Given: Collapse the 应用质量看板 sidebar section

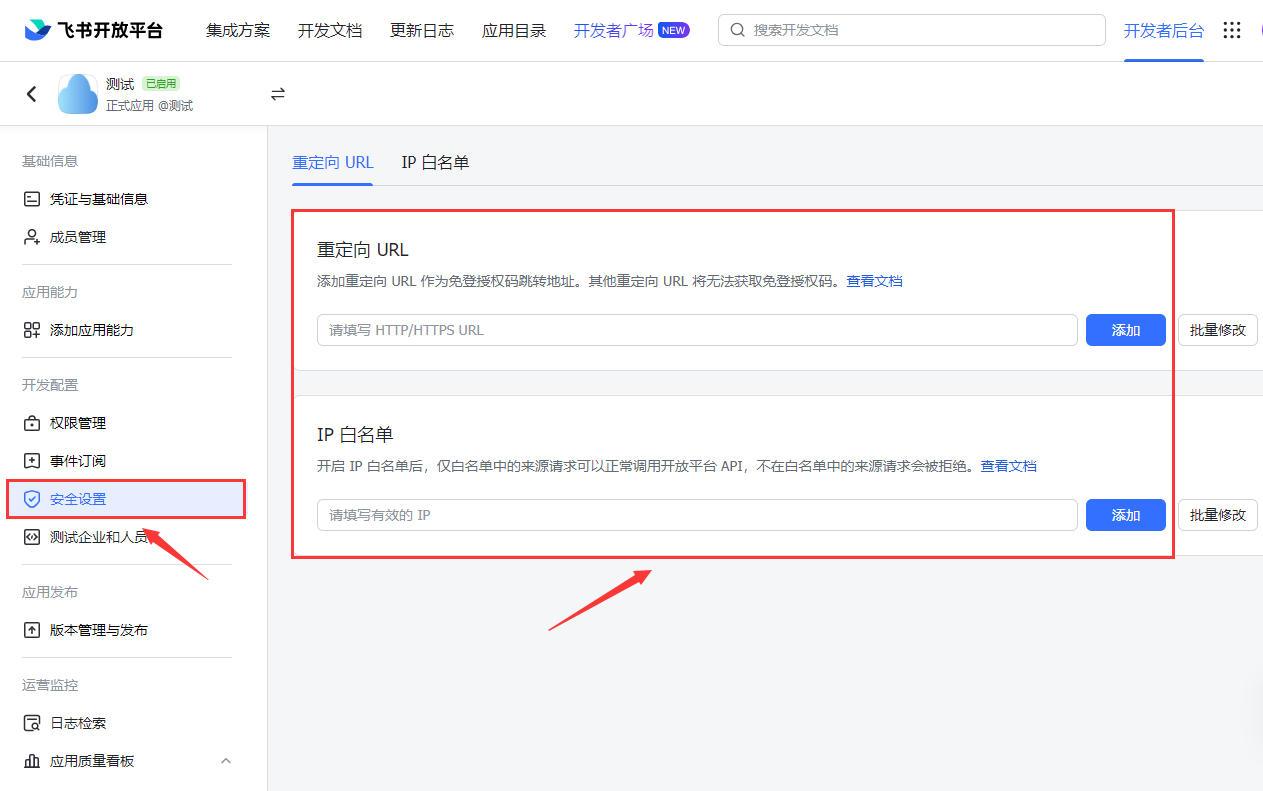Looking at the screenshot, I should [226, 761].
